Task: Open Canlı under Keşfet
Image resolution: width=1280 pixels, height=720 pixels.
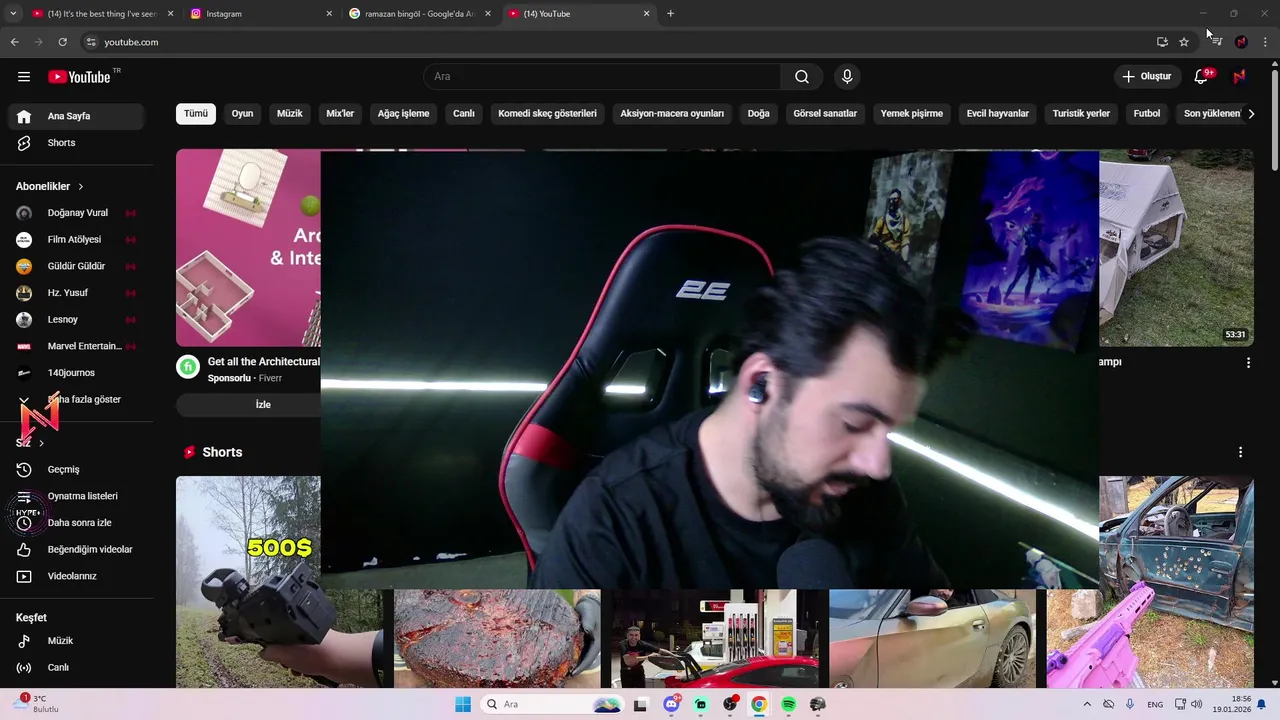Action: 78,668
